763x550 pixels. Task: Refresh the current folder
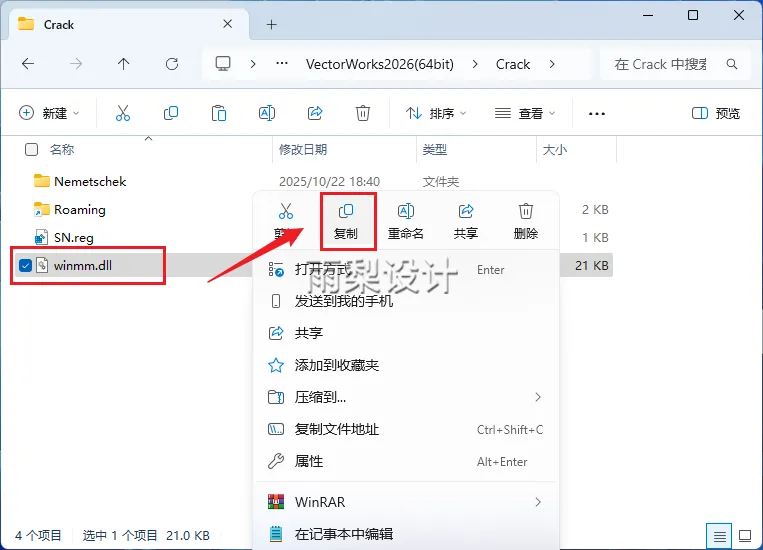[172, 64]
